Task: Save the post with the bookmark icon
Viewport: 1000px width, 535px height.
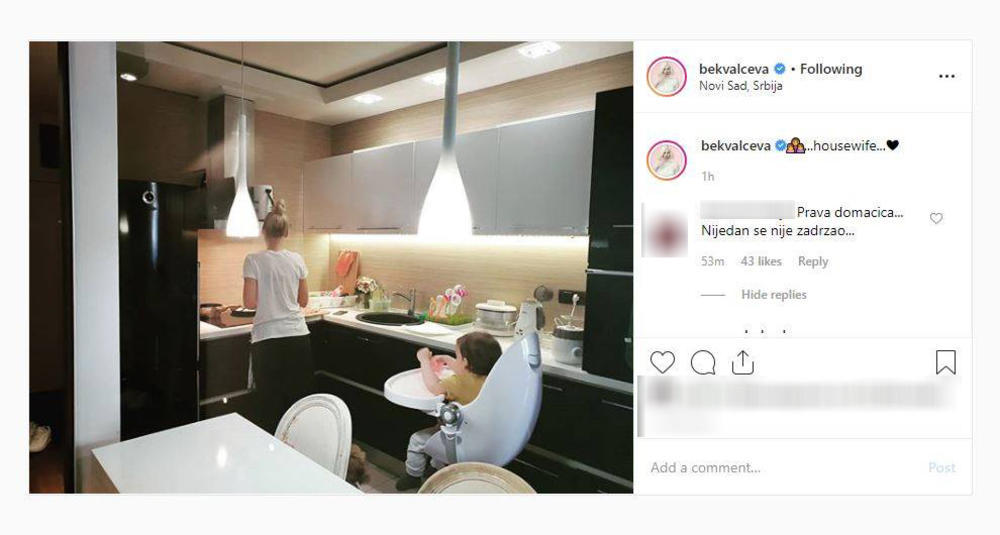Action: (945, 362)
